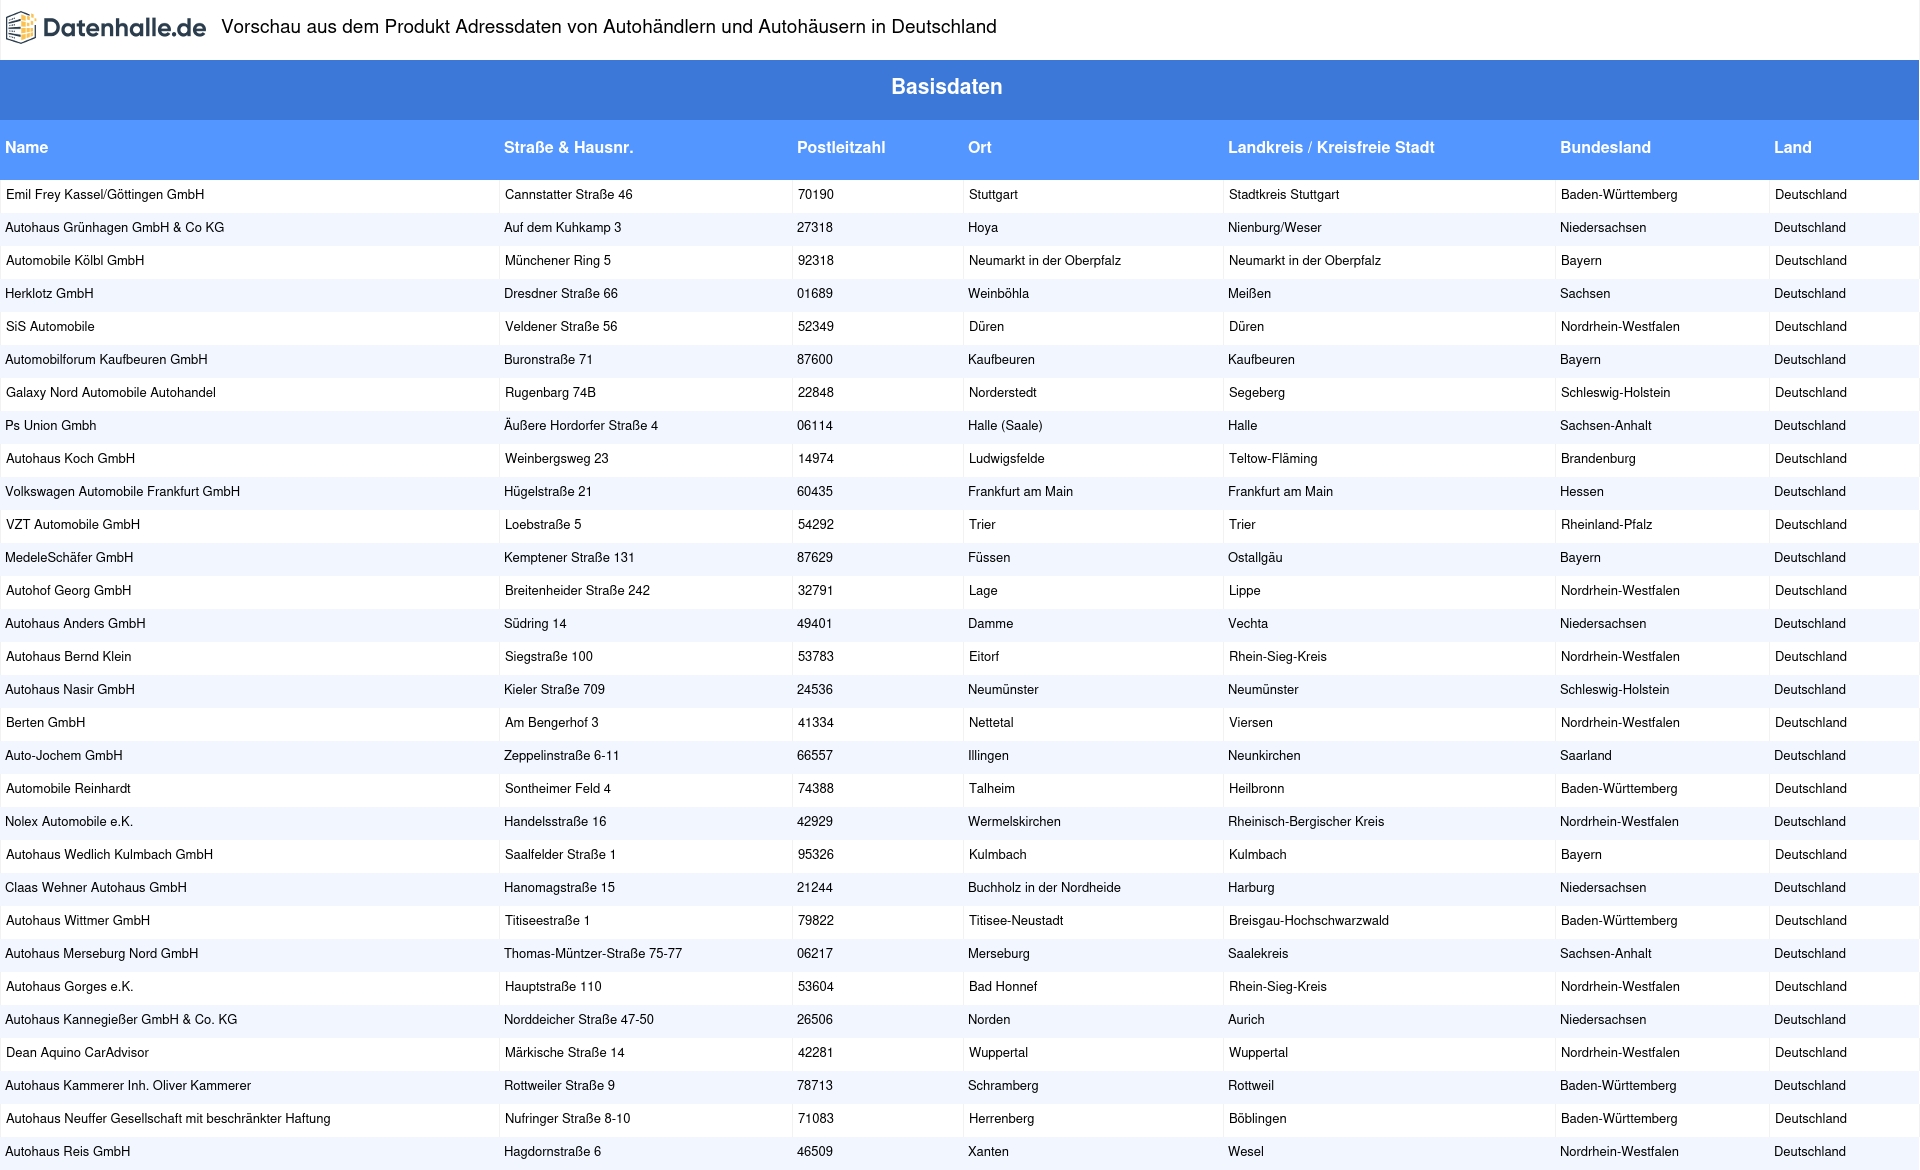This screenshot has width=1920, height=1170.
Task: Click the Ort cell Ludwigsfelde
Action: pyautogui.click(x=1007, y=459)
